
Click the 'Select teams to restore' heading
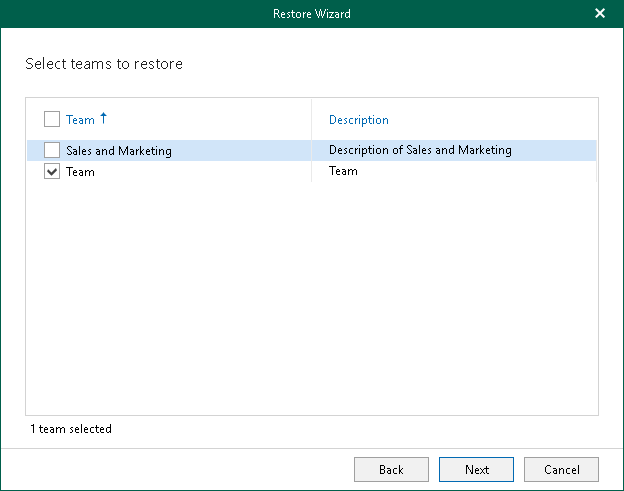tap(104, 65)
